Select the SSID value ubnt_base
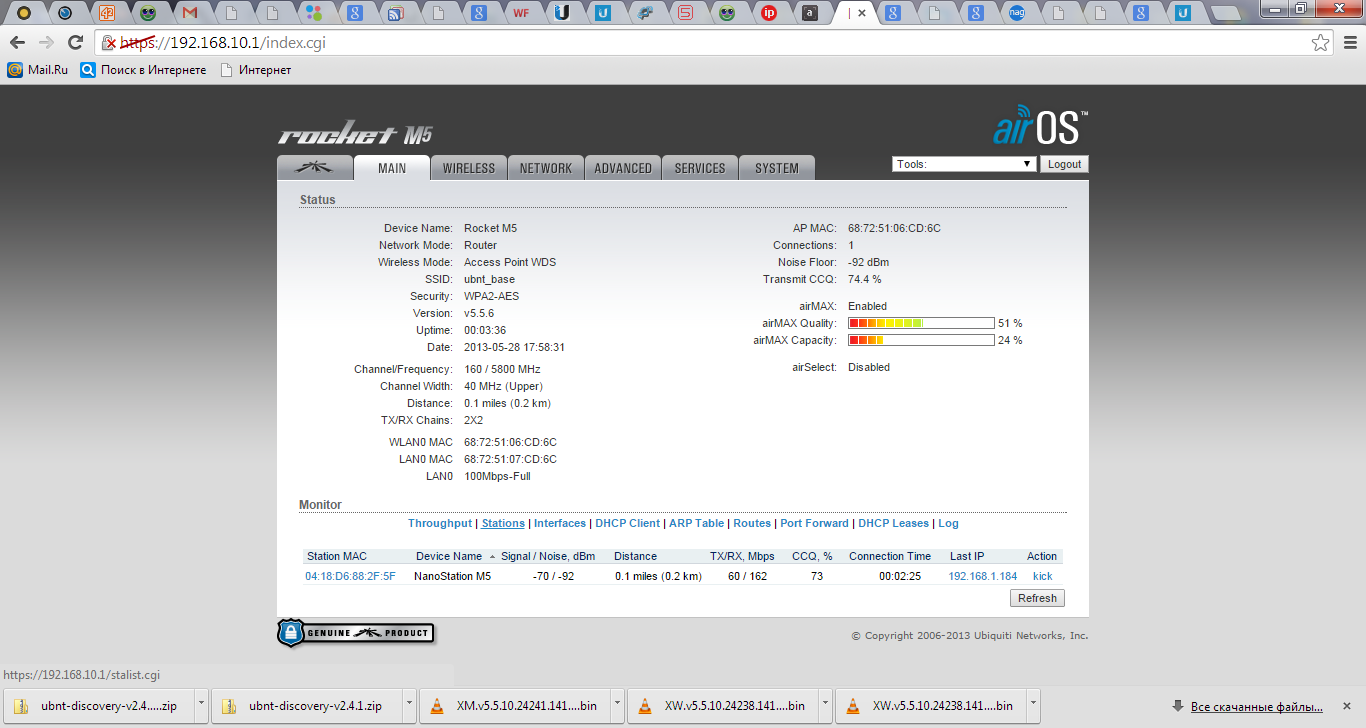The width and height of the screenshot is (1366, 728). click(x=490, y=279)
